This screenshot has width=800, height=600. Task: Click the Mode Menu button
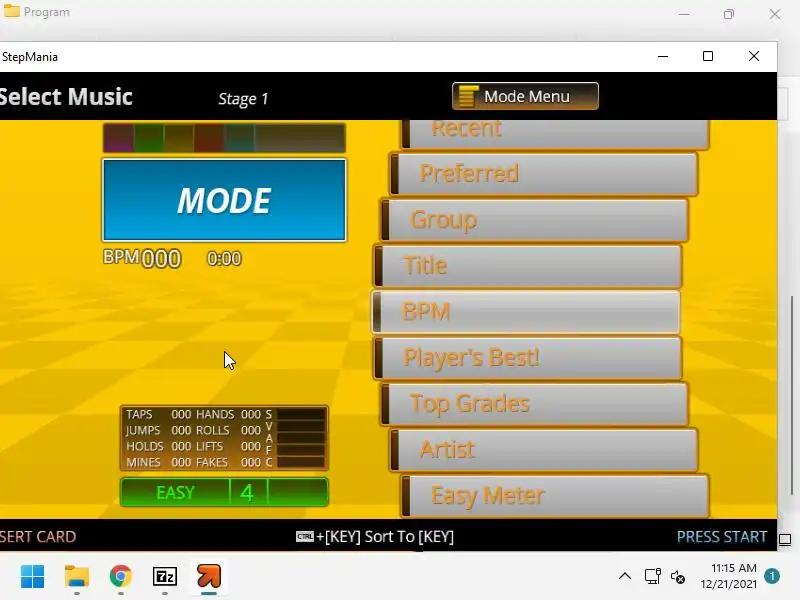(525, 96)
